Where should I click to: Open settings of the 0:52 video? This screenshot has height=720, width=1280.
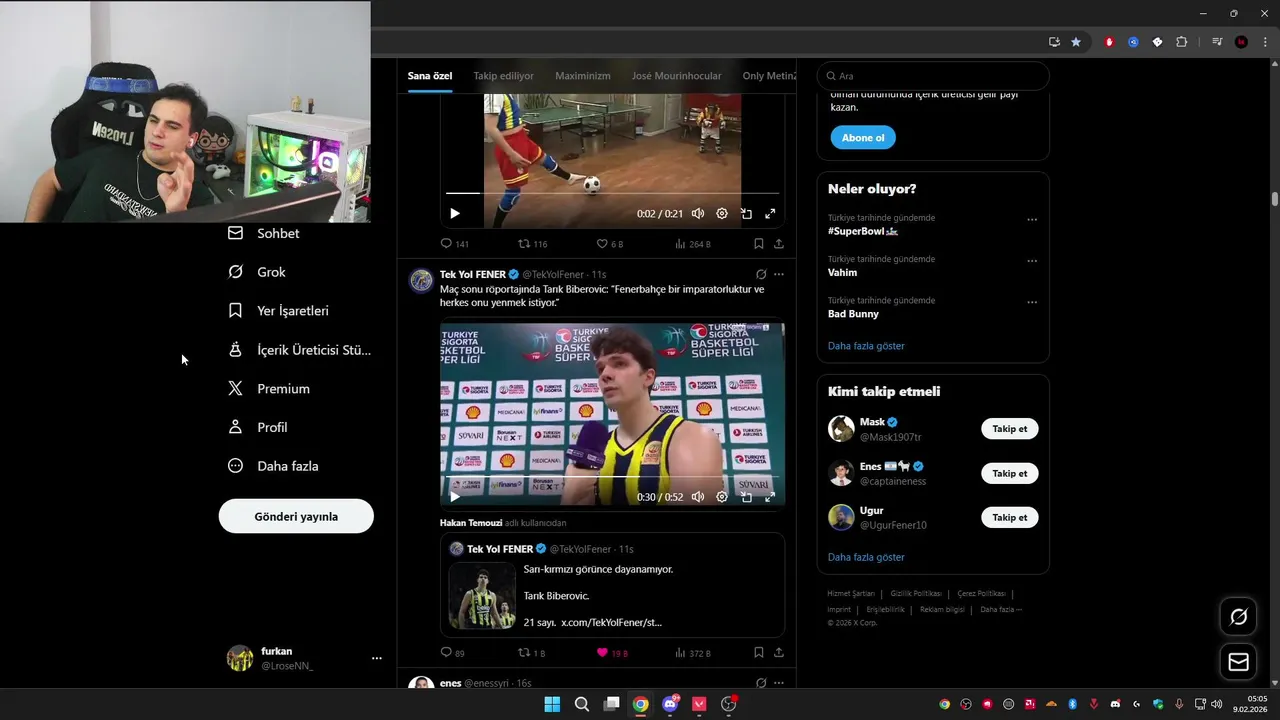point(722,497)
